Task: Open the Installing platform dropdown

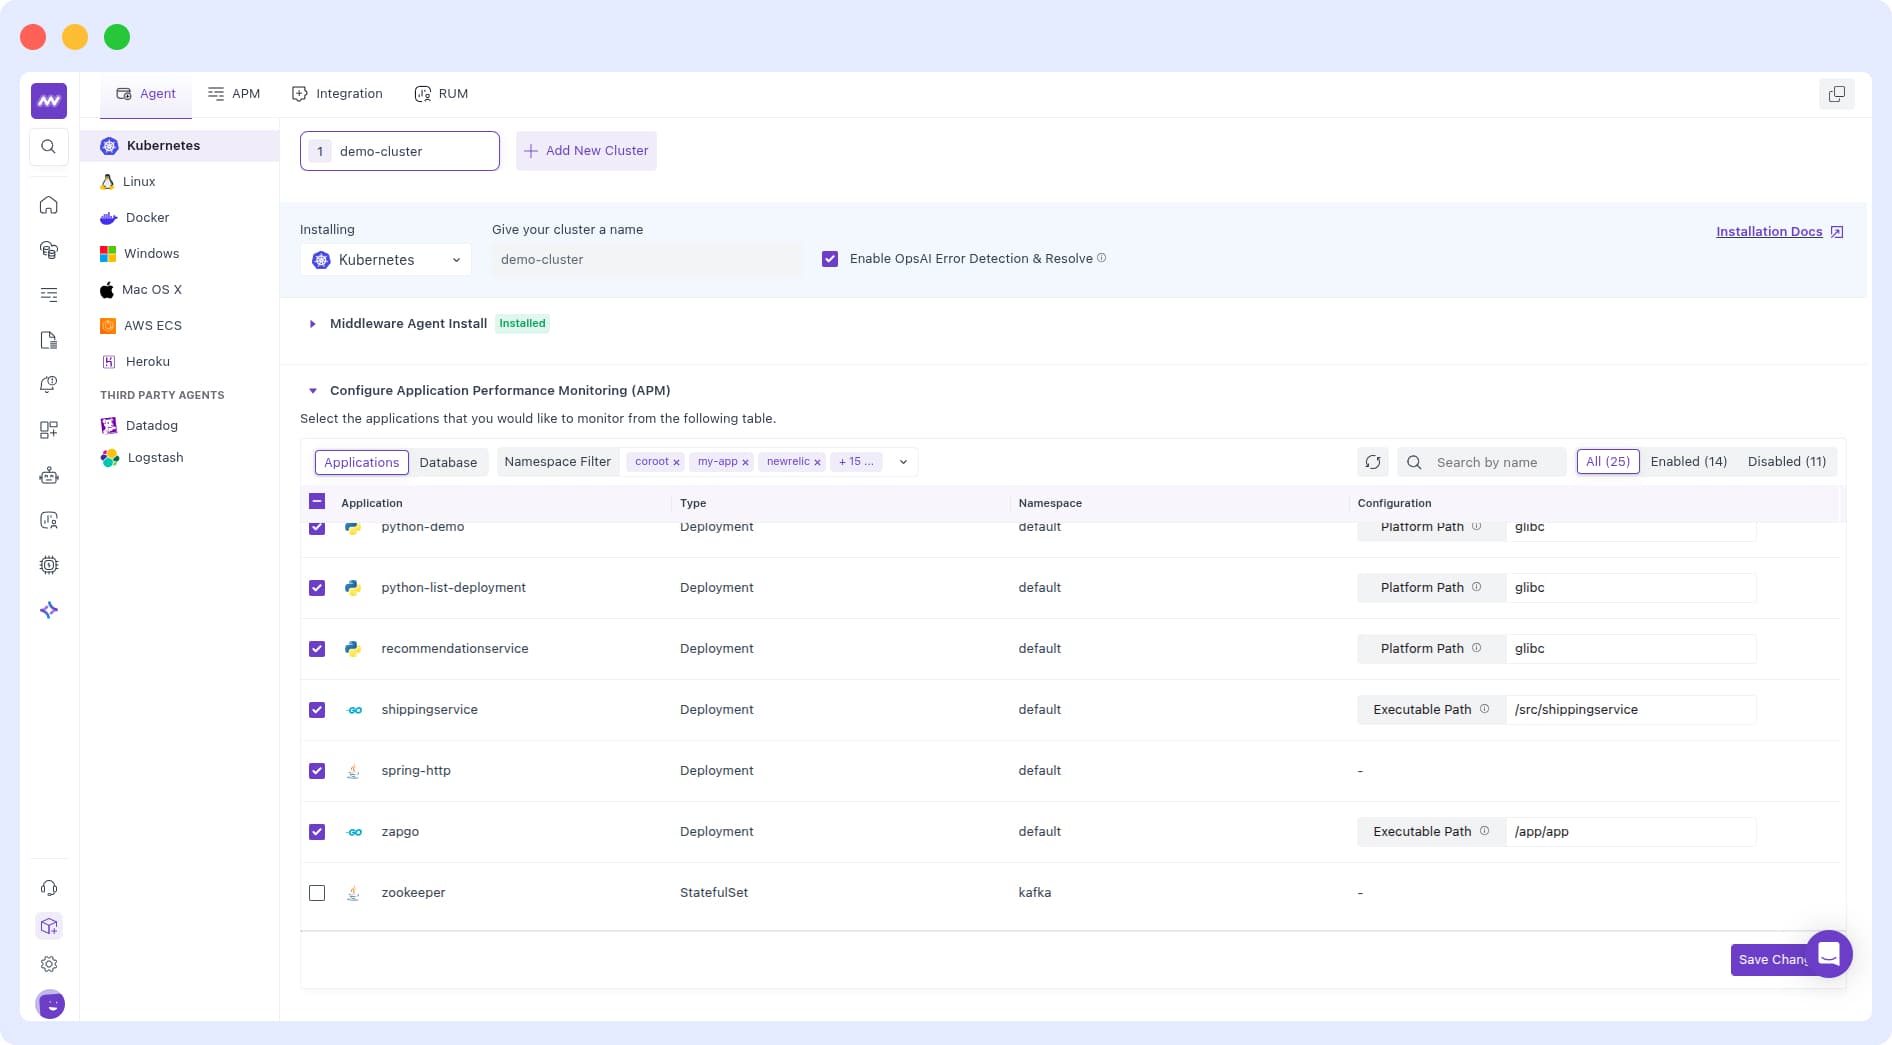Action: point(385,259)
